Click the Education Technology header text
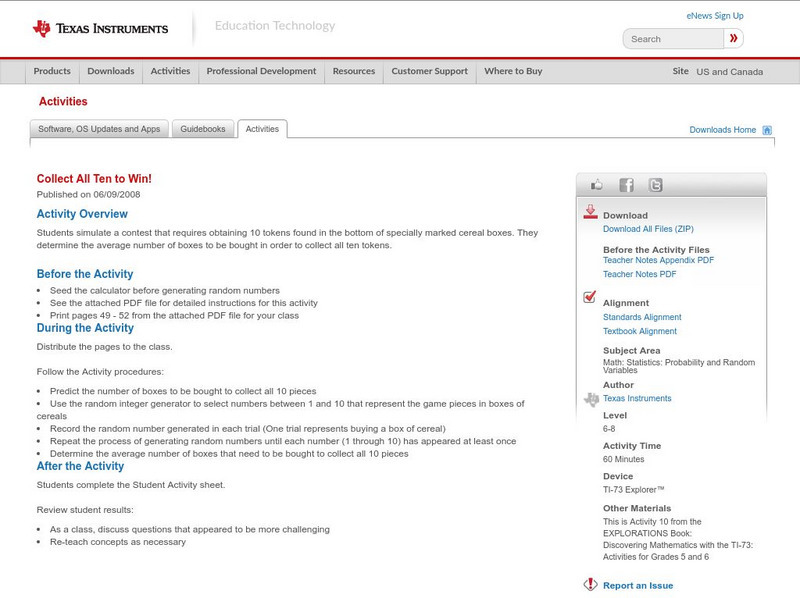800x598 pixels. click(274, 26)
